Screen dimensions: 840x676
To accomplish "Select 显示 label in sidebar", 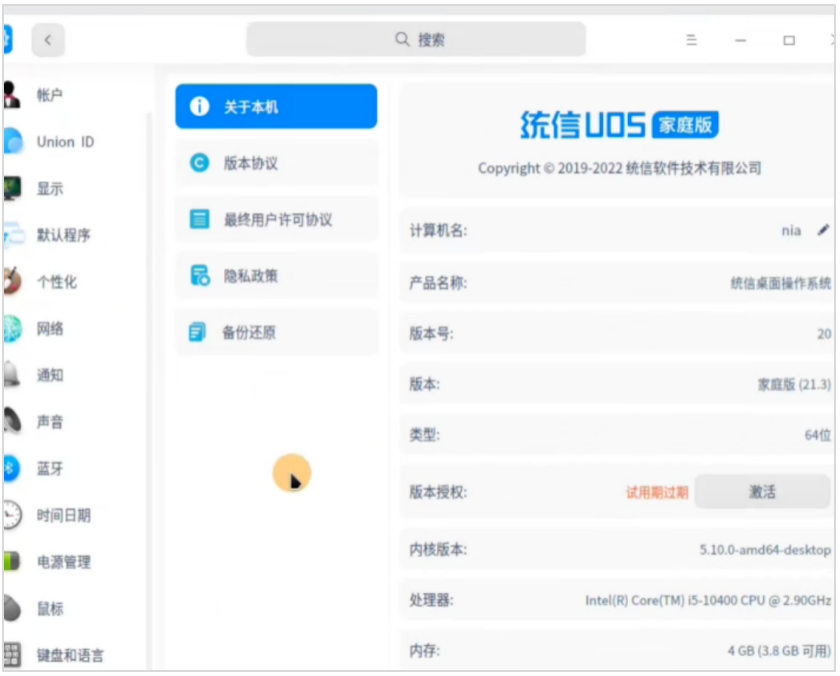I will (49, 188).
